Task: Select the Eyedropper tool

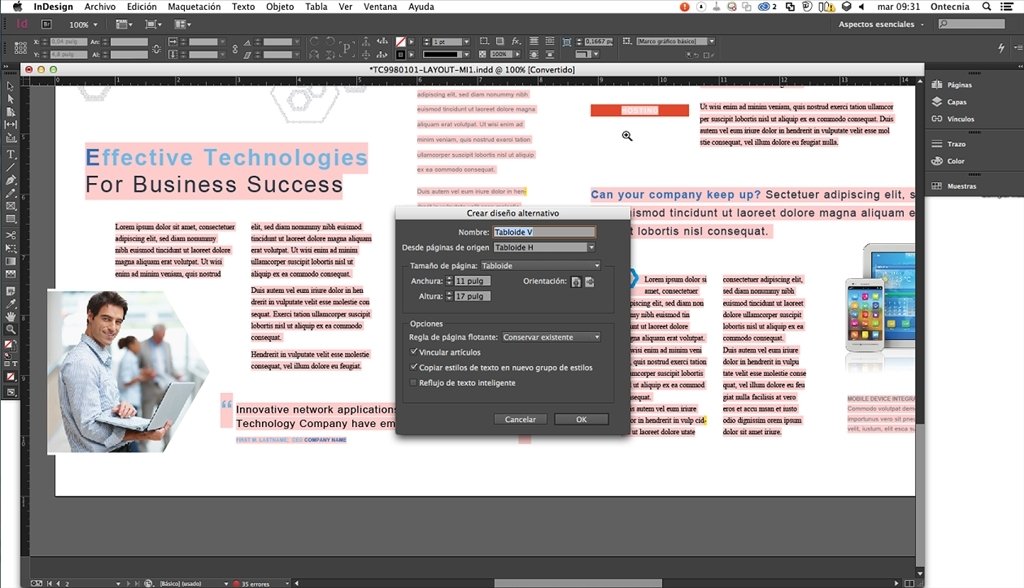Action: pos(10,304)
